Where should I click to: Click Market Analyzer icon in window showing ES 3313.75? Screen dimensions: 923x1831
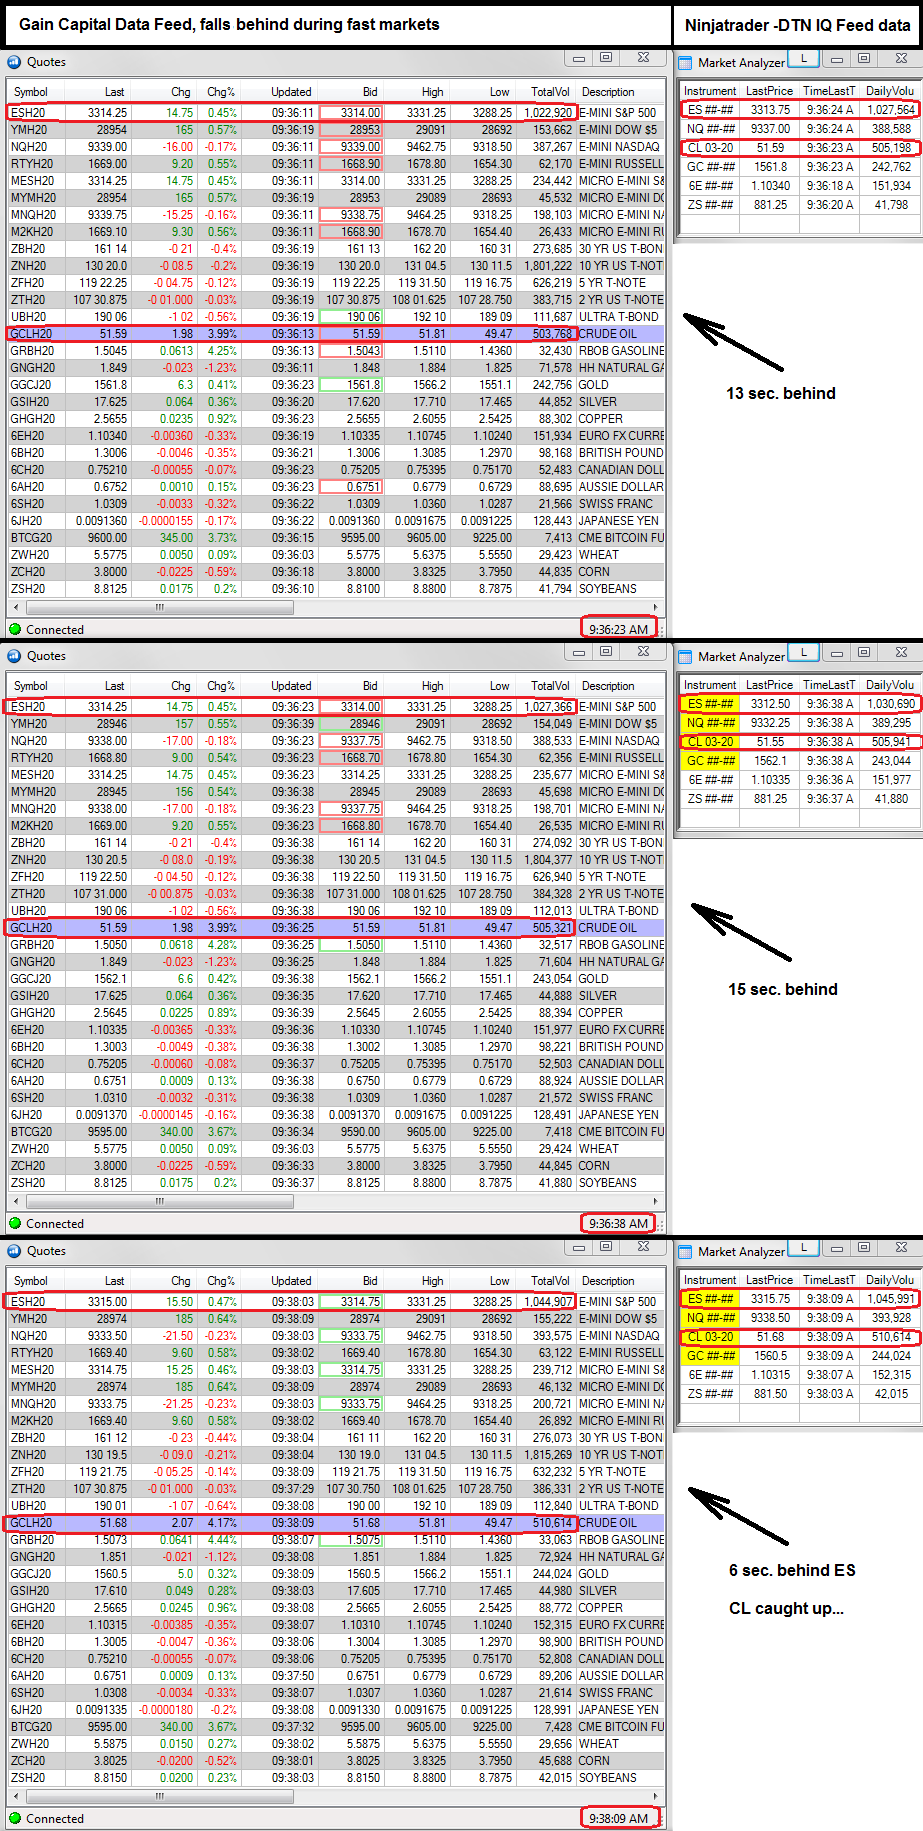tap(686, 62)
